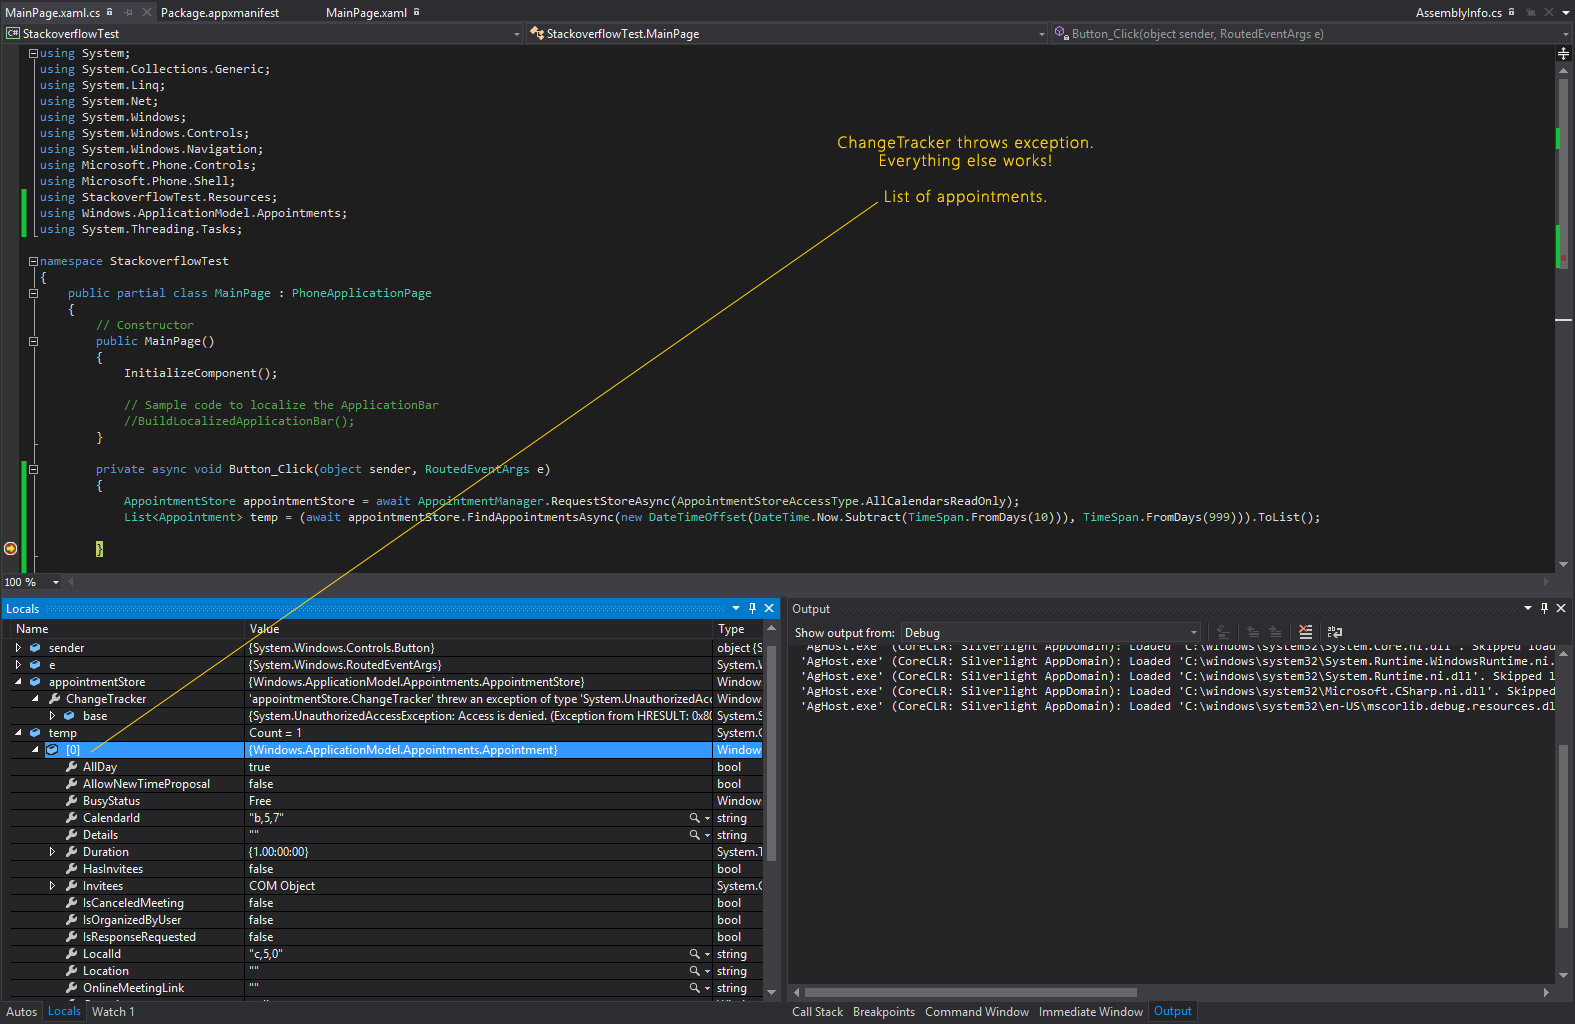The image size is (1575, 1024).
Task: Click the magnifier visualizer icon for CalendarId
Action: coord(694,818)
